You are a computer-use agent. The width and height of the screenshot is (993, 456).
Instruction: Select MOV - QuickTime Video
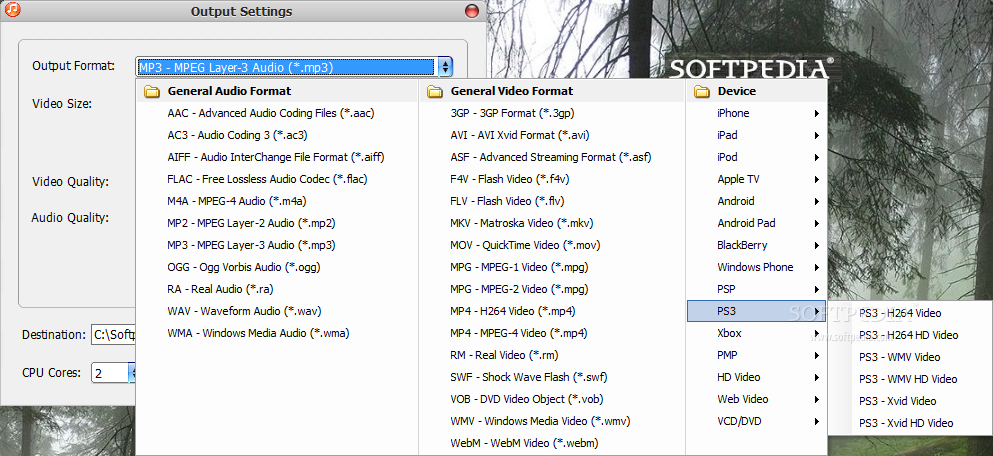point(525,245)
